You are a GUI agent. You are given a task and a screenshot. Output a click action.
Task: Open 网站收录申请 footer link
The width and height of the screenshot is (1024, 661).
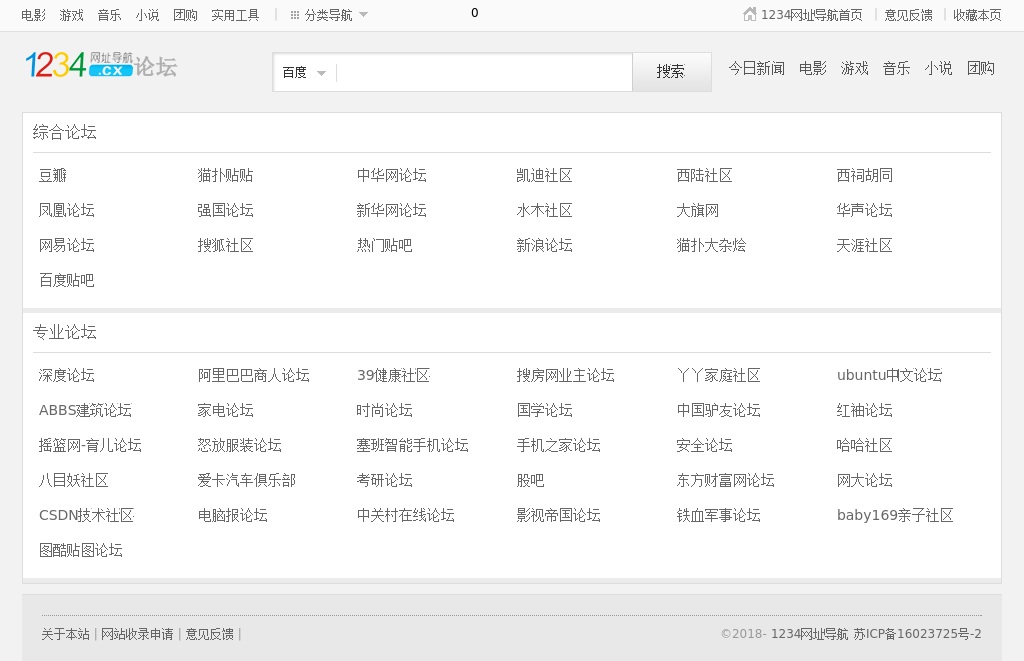137,634
